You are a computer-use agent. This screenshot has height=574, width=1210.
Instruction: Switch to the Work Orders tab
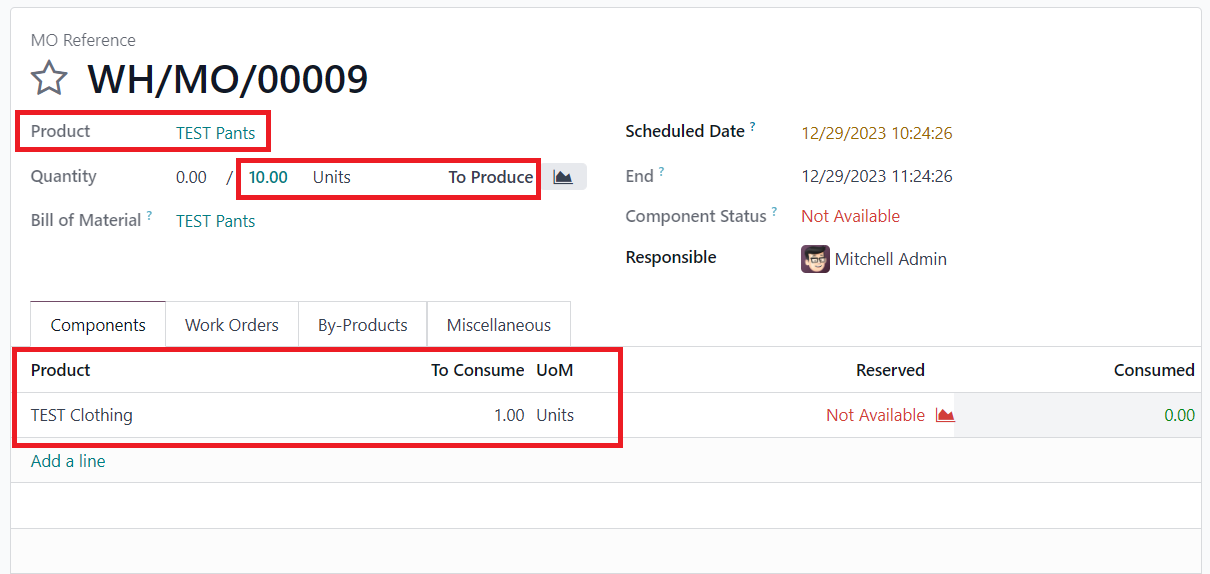(232, 325)
